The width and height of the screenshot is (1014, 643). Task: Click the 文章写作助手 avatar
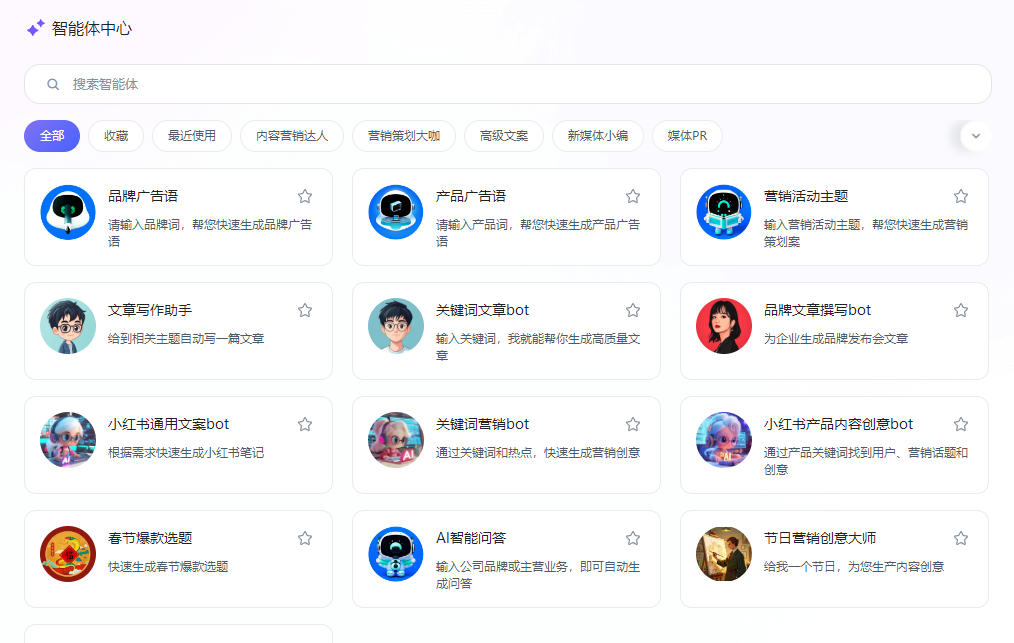coord(68,326)
